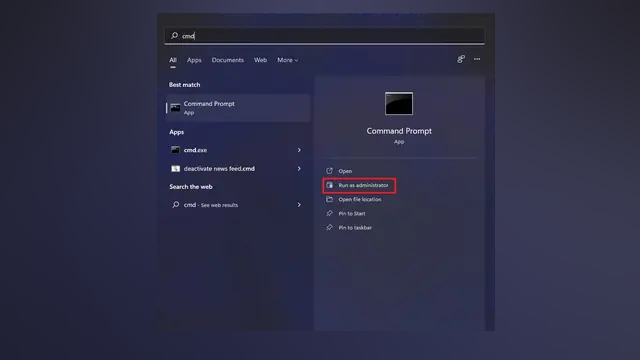This screenshot has width=640, height=360.
Task: Select deactivate news feed.cmd result
Action: [238, 169]
